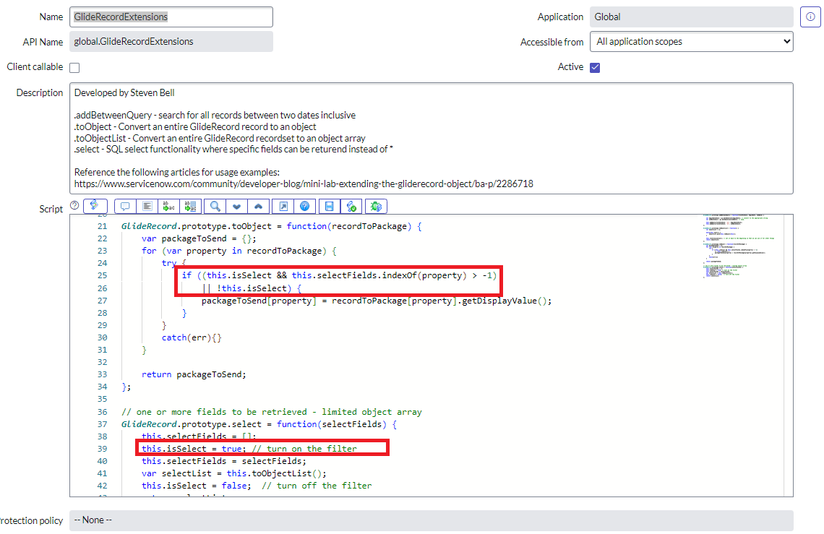Click line number 21 in the gutter
This screenshot has width=824, height=534.
click(x=102, y=226)
